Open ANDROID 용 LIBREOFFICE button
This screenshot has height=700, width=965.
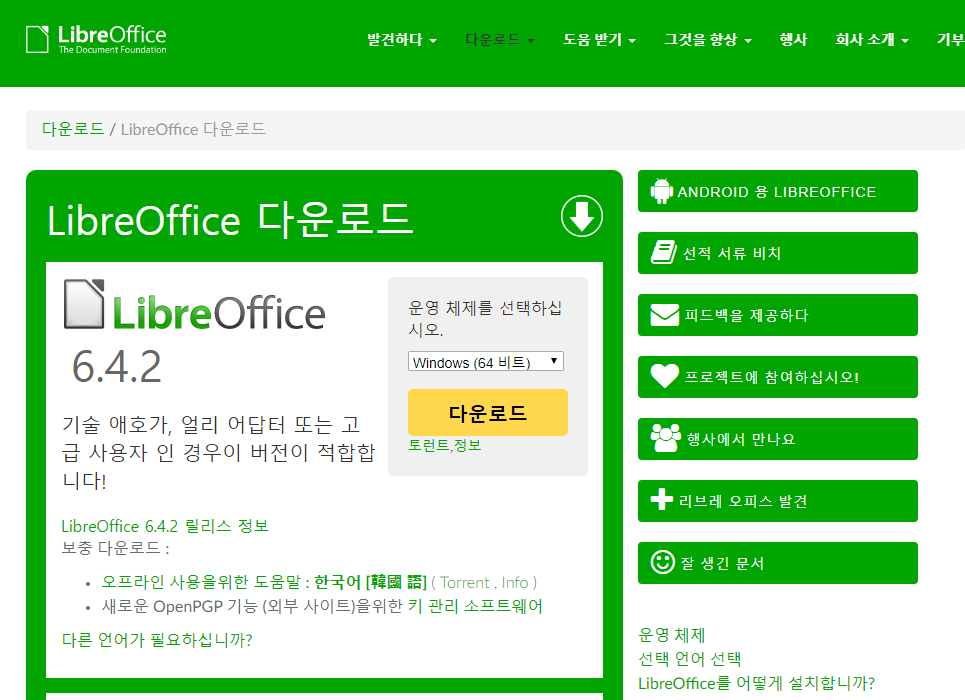(777, 191)
